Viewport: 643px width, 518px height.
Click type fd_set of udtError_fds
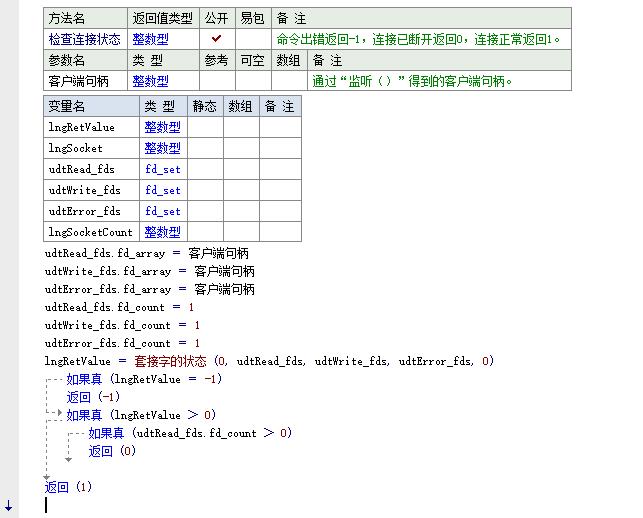click(x=162, y=211)
